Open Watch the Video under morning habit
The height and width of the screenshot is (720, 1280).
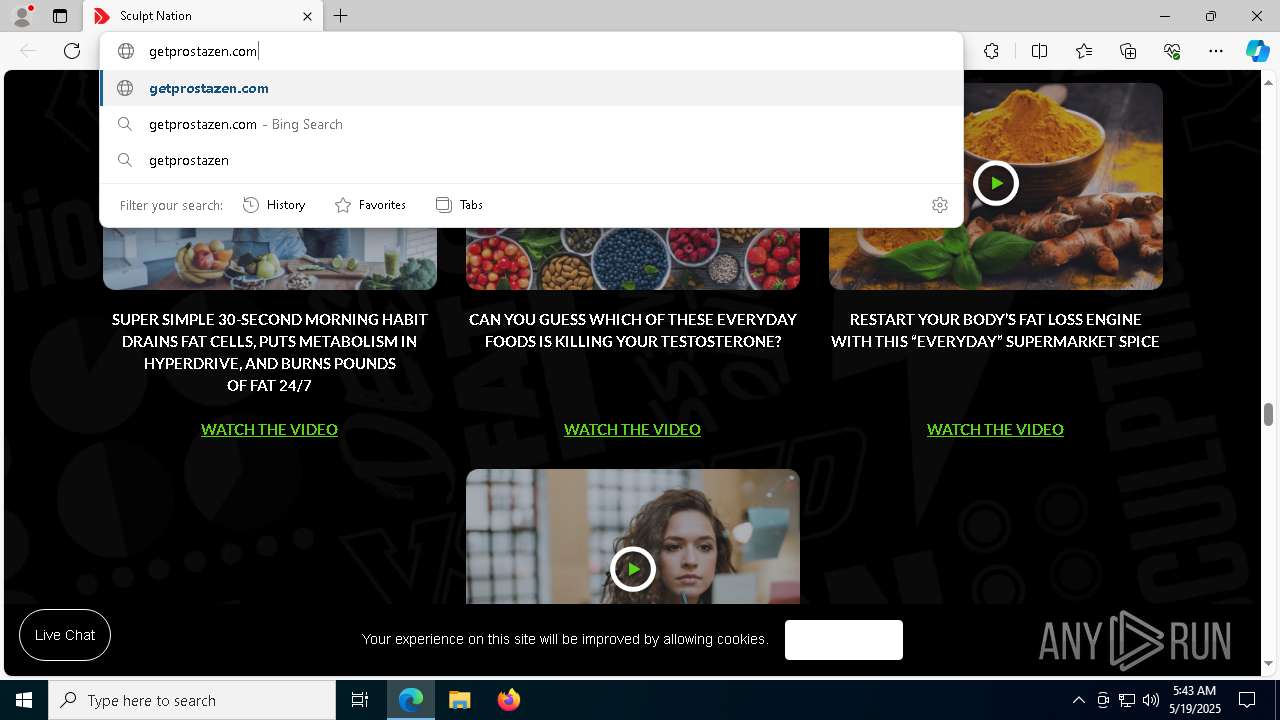269,429
